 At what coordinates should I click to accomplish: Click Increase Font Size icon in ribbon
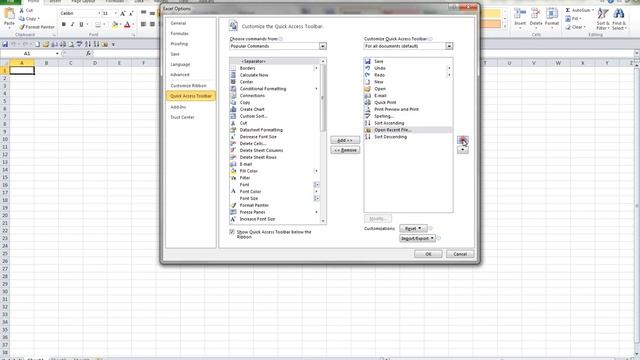coord(122,13)
